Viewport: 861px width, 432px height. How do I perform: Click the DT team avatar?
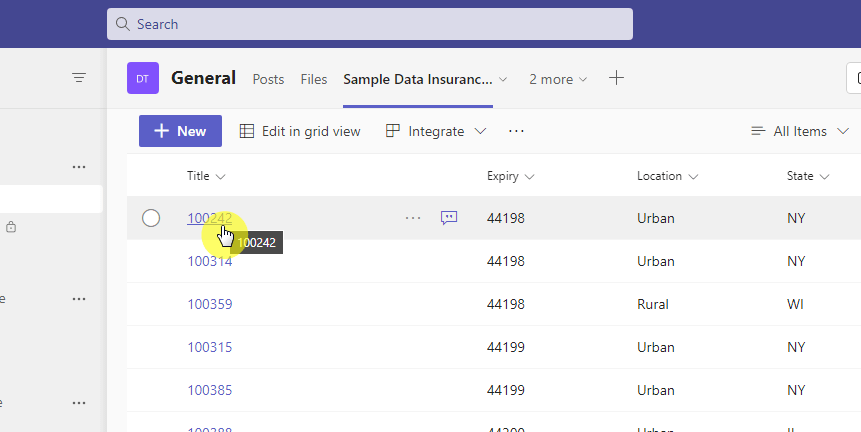click(143, 78)
